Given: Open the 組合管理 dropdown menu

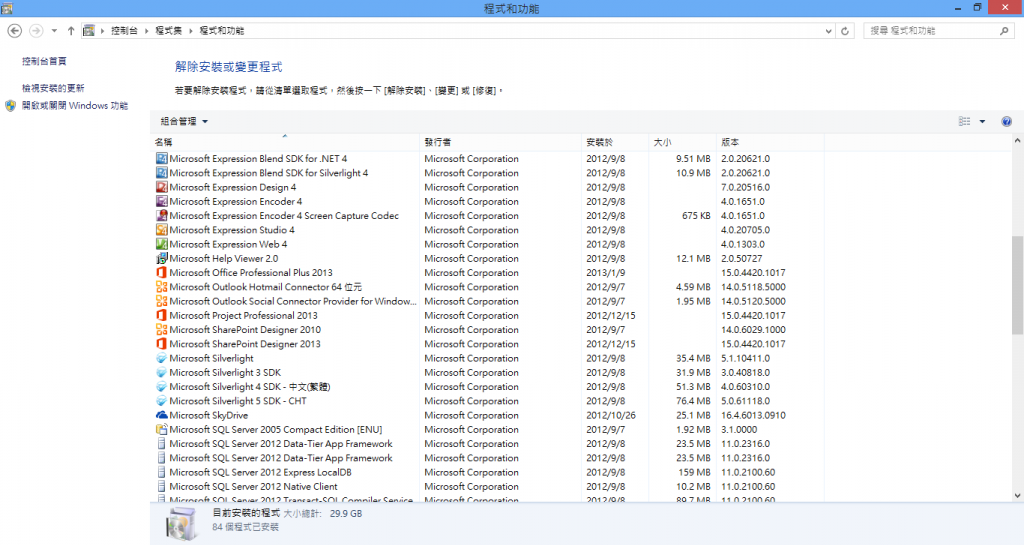Looking at the screenshot, I should (184, 121).
